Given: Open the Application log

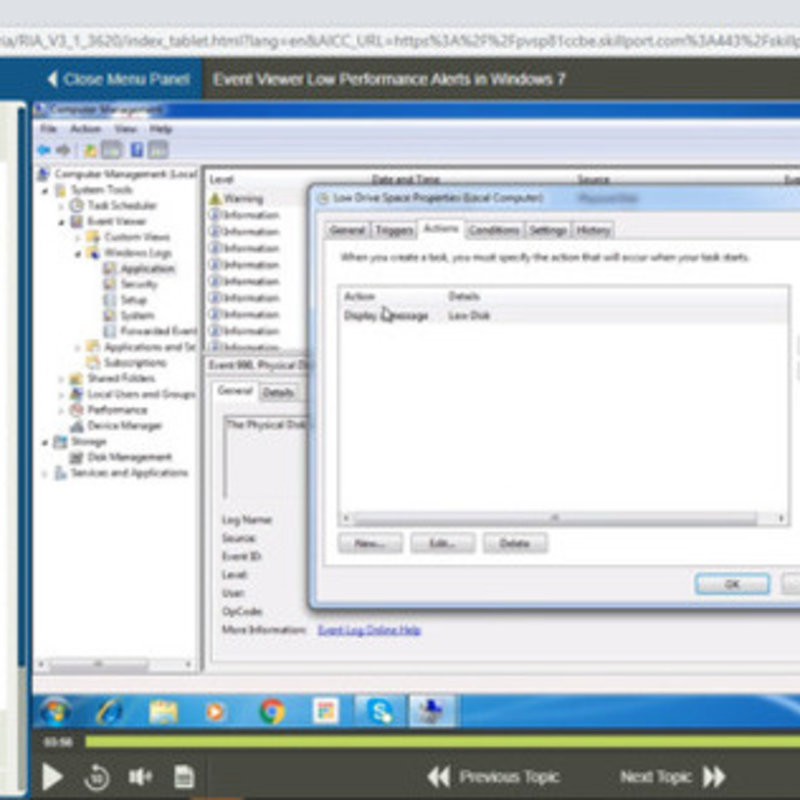Looking at the screenshot, I should click(x=147, y=268).
